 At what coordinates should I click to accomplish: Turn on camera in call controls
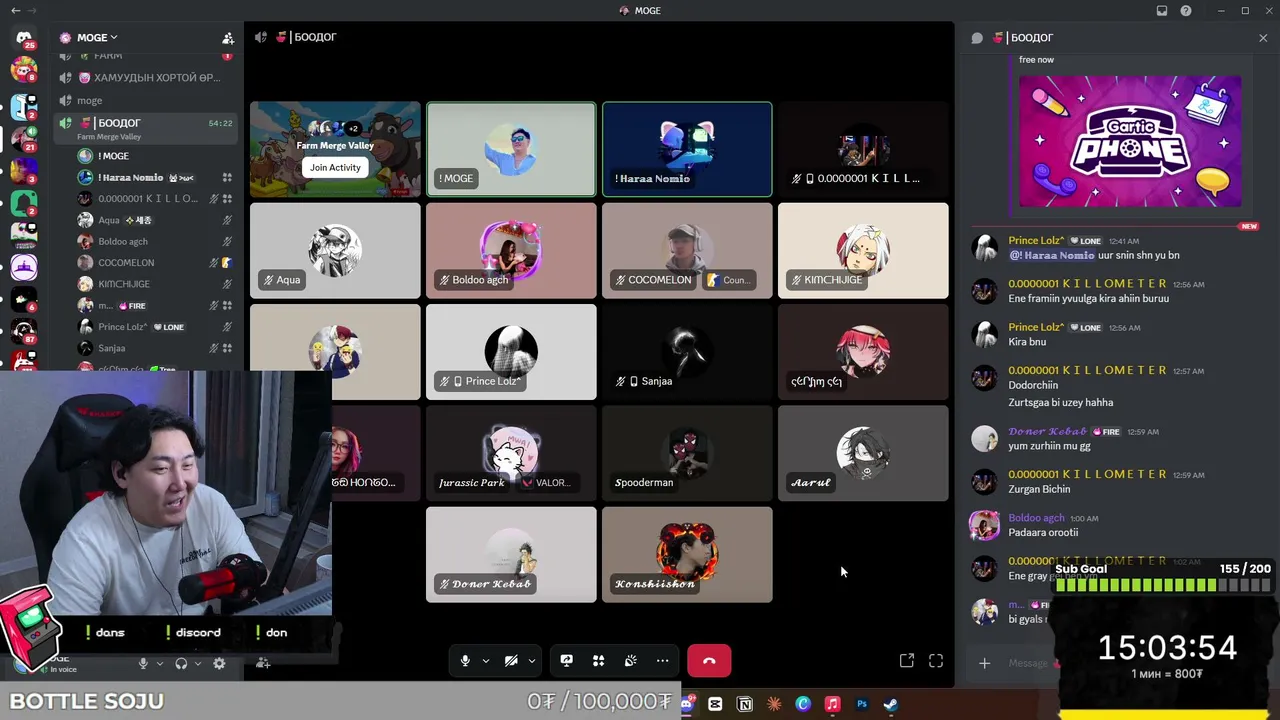click(511, 661)
